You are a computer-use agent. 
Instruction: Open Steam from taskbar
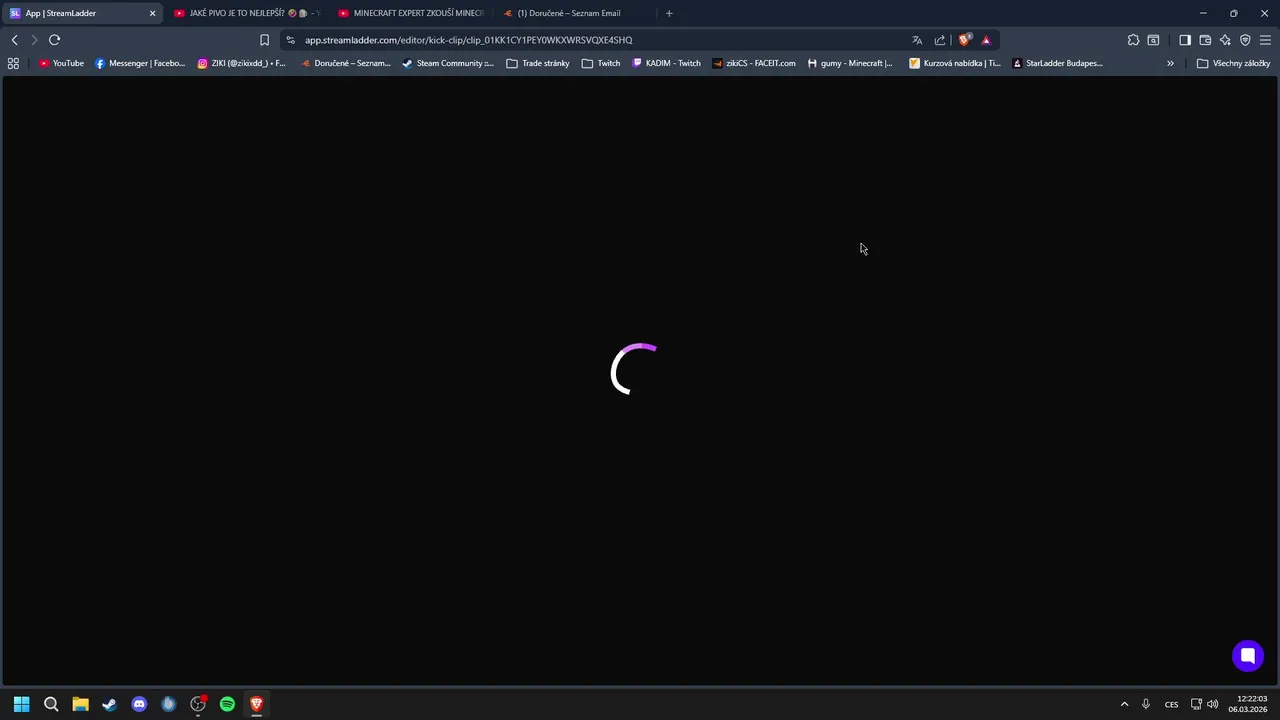[109, 704]
